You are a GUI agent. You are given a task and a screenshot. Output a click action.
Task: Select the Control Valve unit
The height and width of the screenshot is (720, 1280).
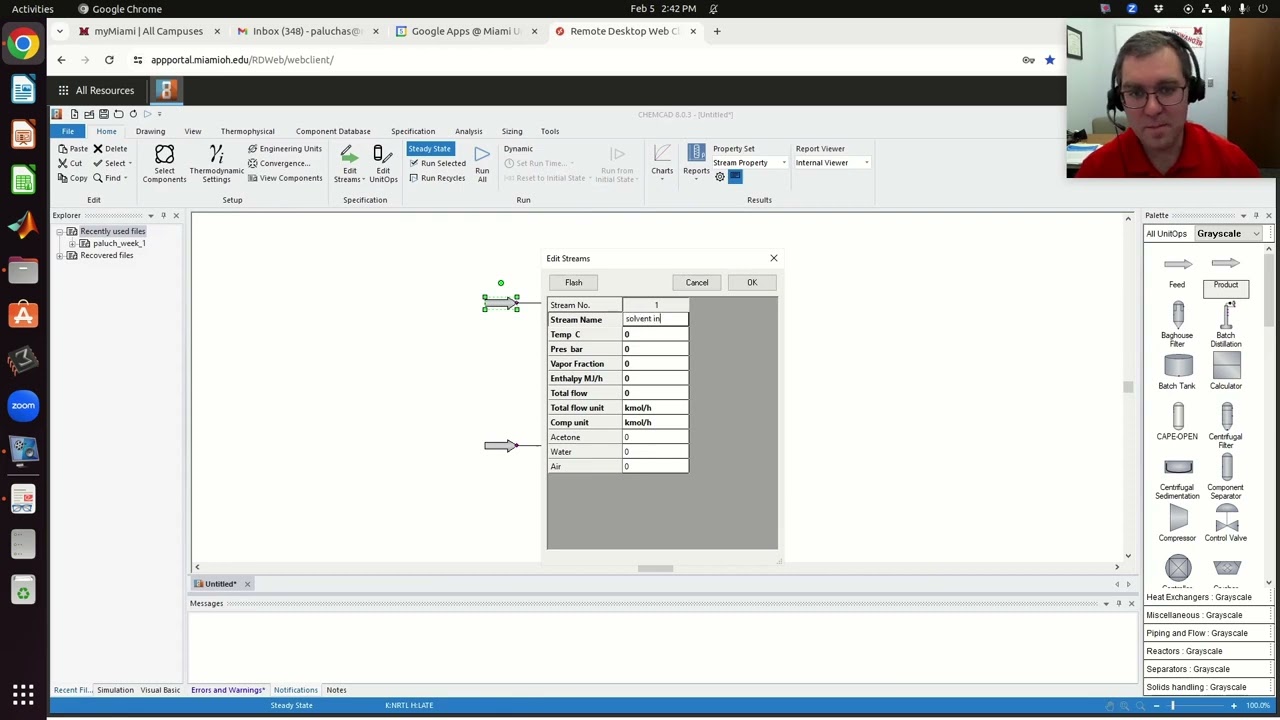(1226, 524)
